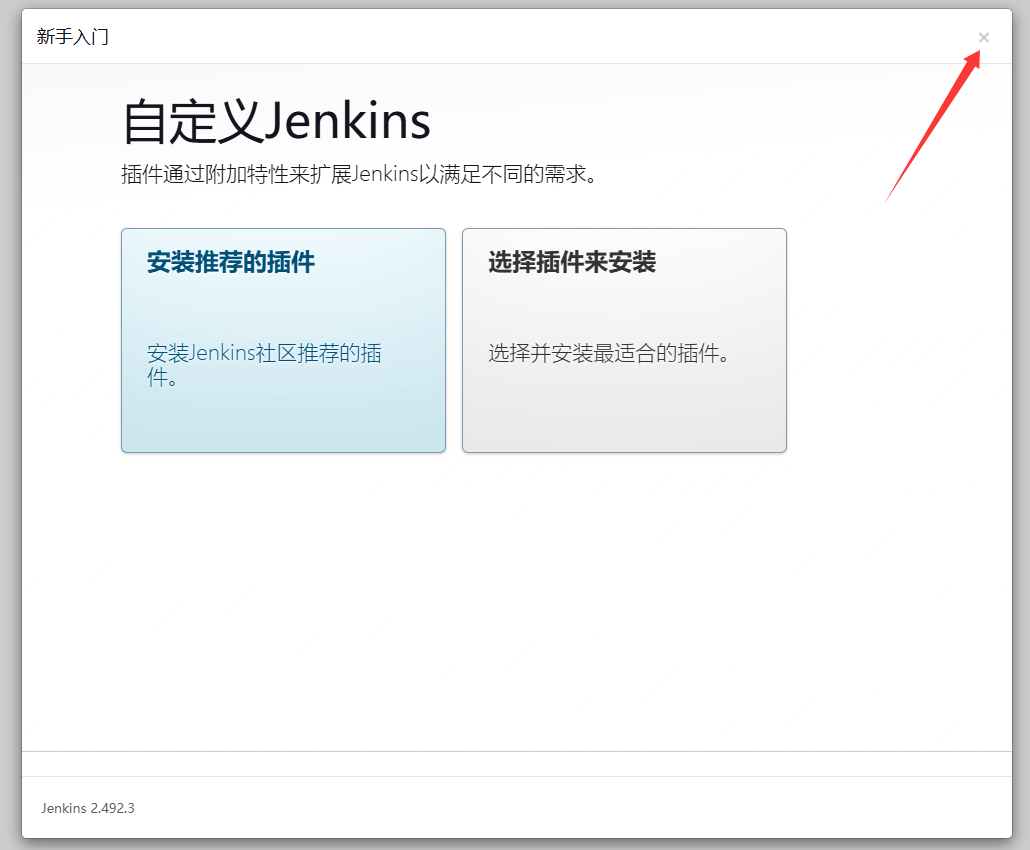Click the 选择插件来安装 card
The image size is (1030, 850).
[624, 340]
